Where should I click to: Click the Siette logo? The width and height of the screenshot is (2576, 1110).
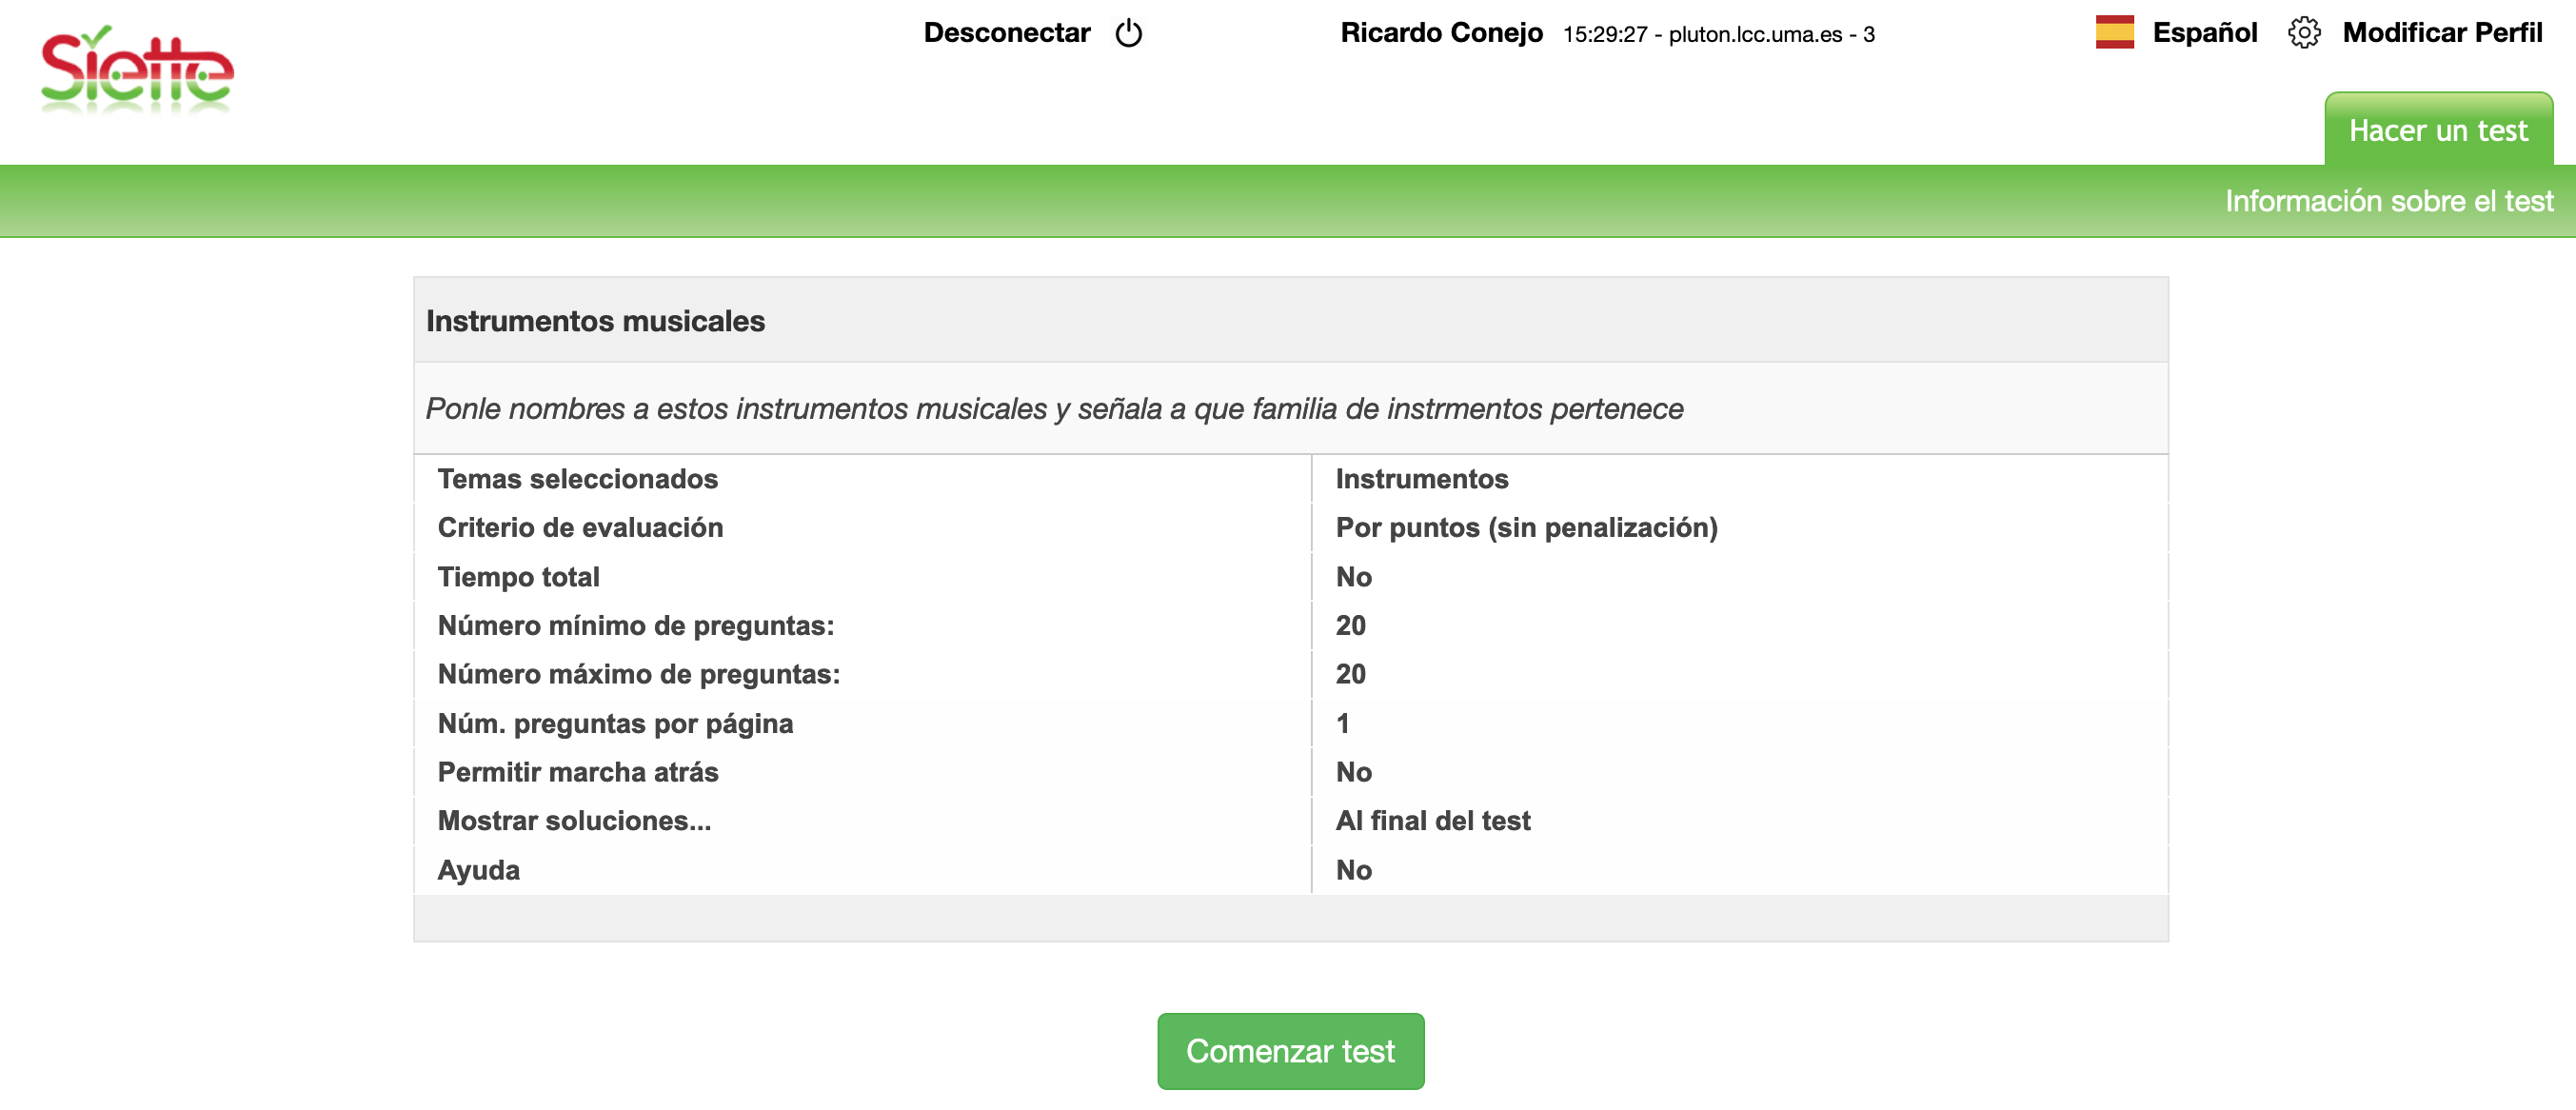click(x=137, y=71)
